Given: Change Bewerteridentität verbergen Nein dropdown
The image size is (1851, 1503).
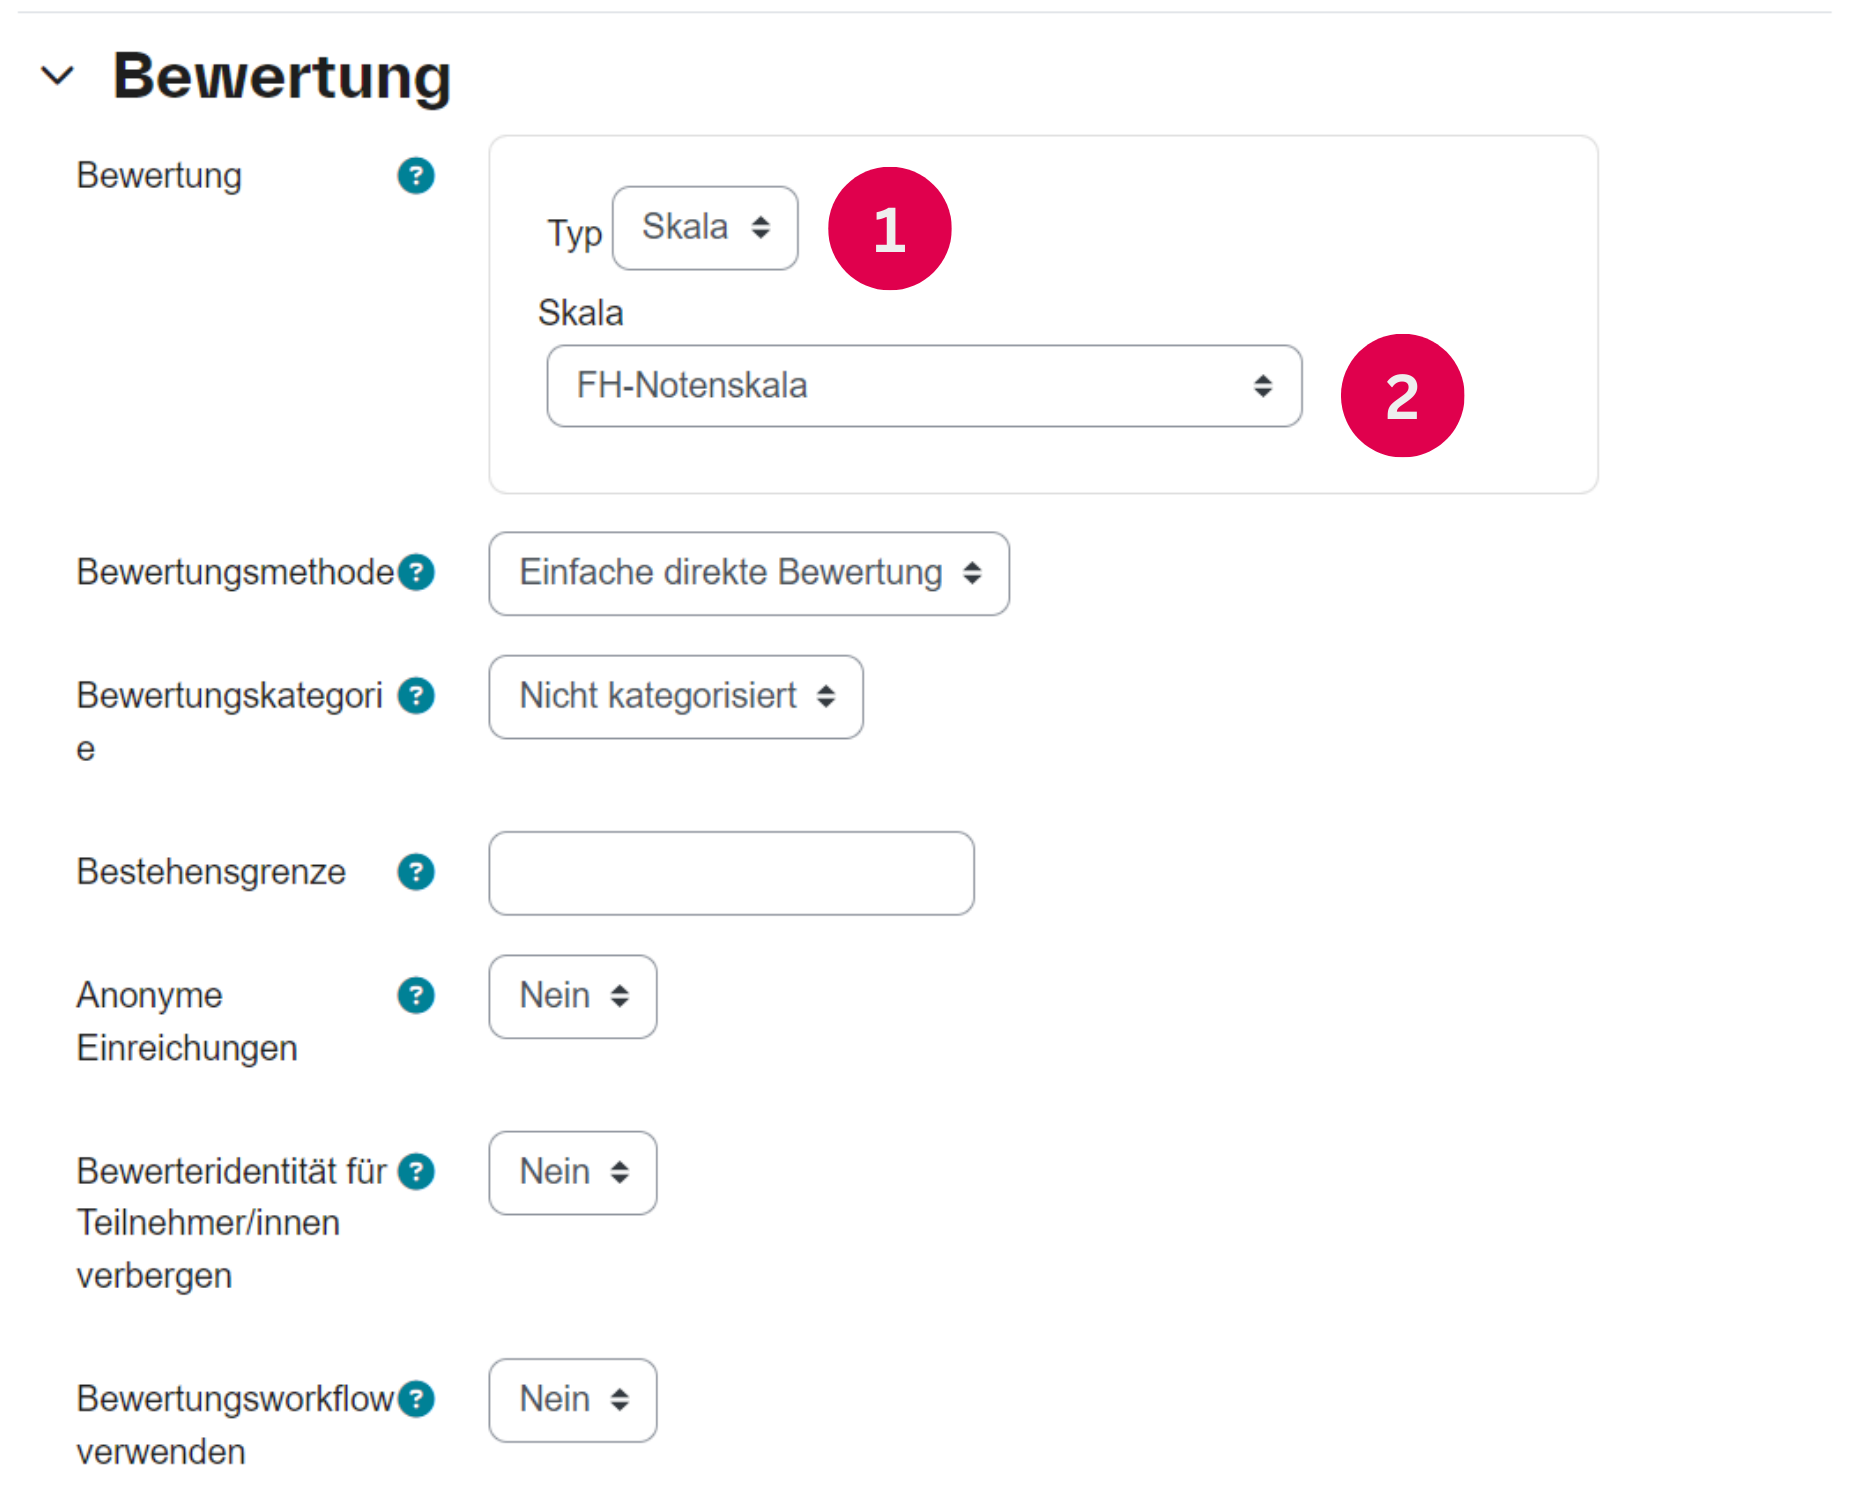Looking at the screenshot, I should point(572,1173).
